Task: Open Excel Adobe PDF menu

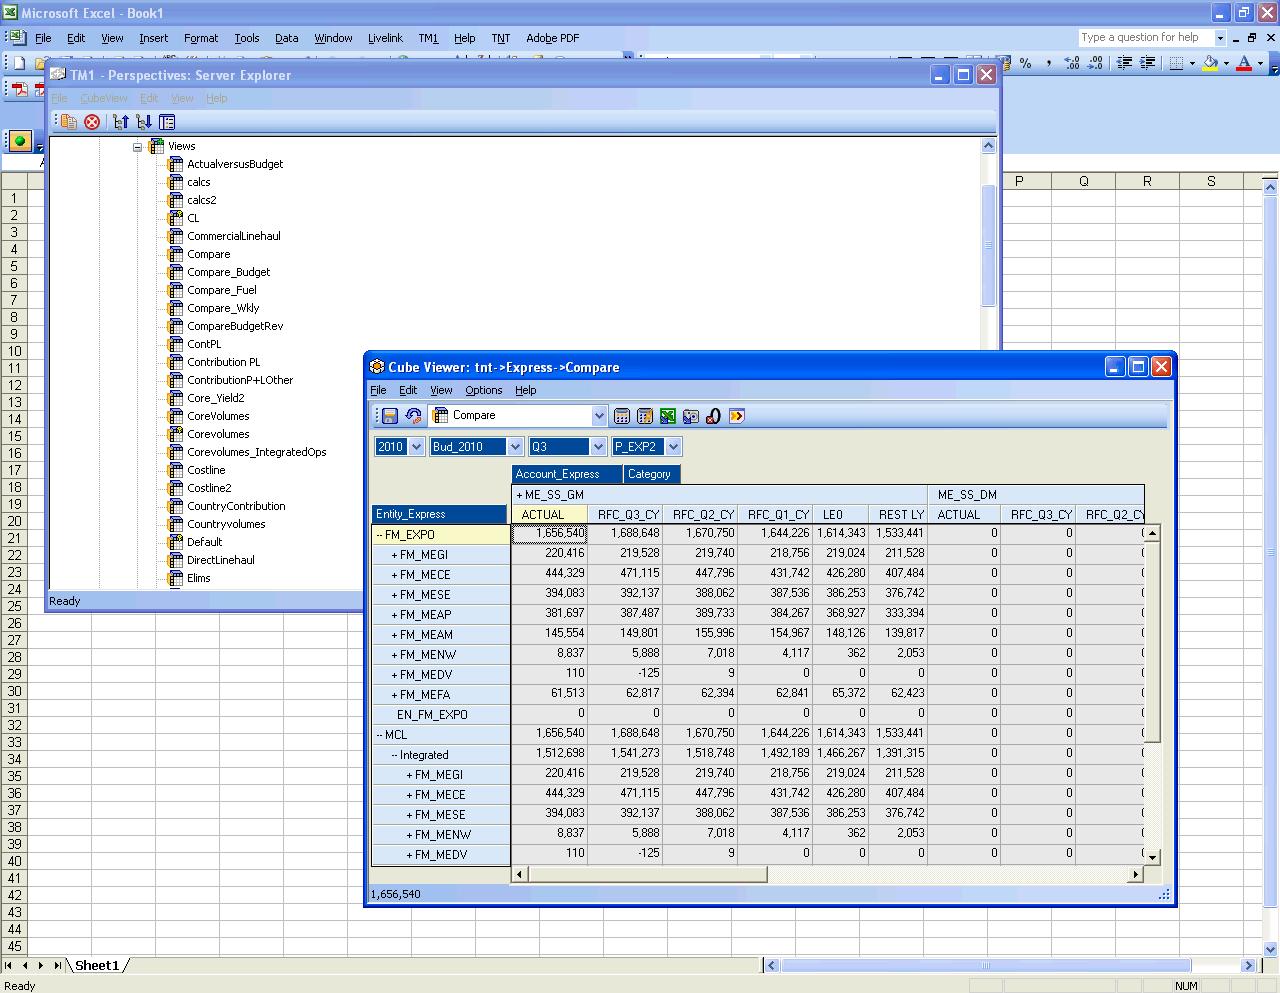Action: (552, 38)
